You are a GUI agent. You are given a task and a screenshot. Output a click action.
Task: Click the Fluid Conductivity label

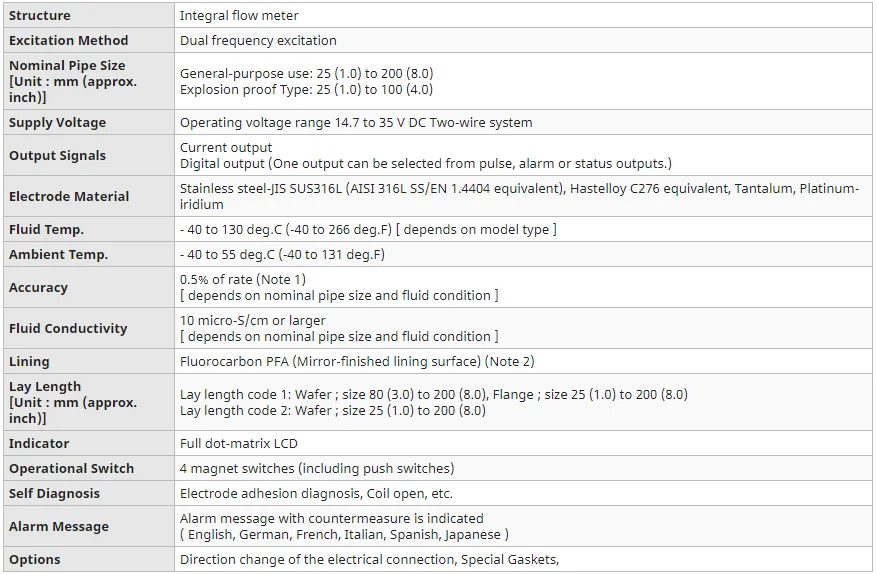click(x=68, y=328)
